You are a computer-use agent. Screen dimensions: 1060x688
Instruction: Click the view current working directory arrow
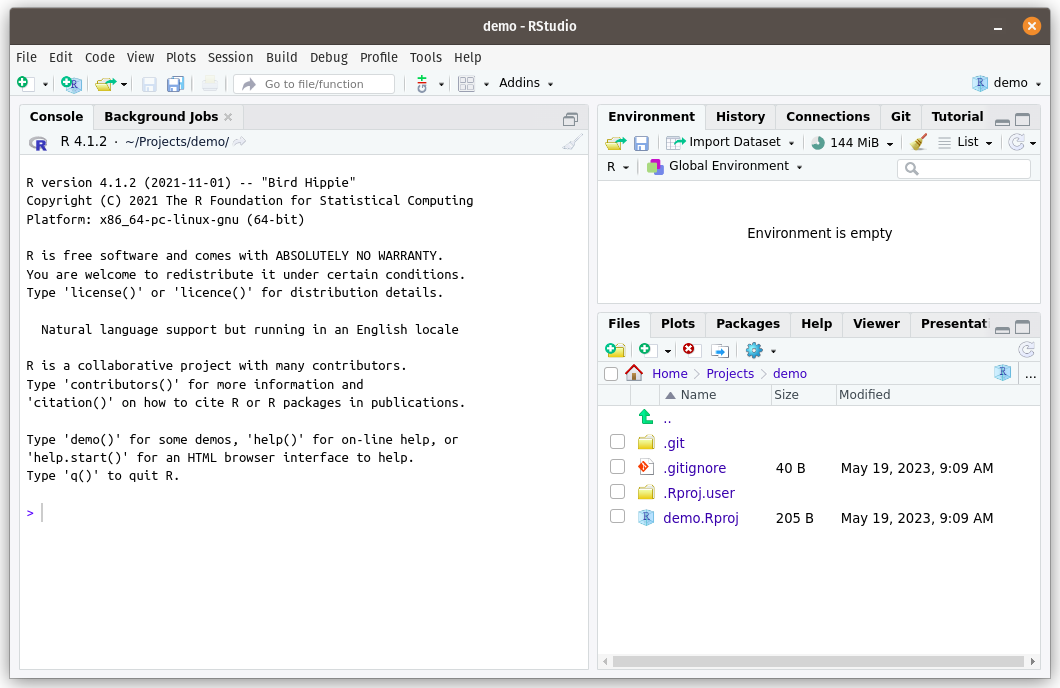point(239,142)
